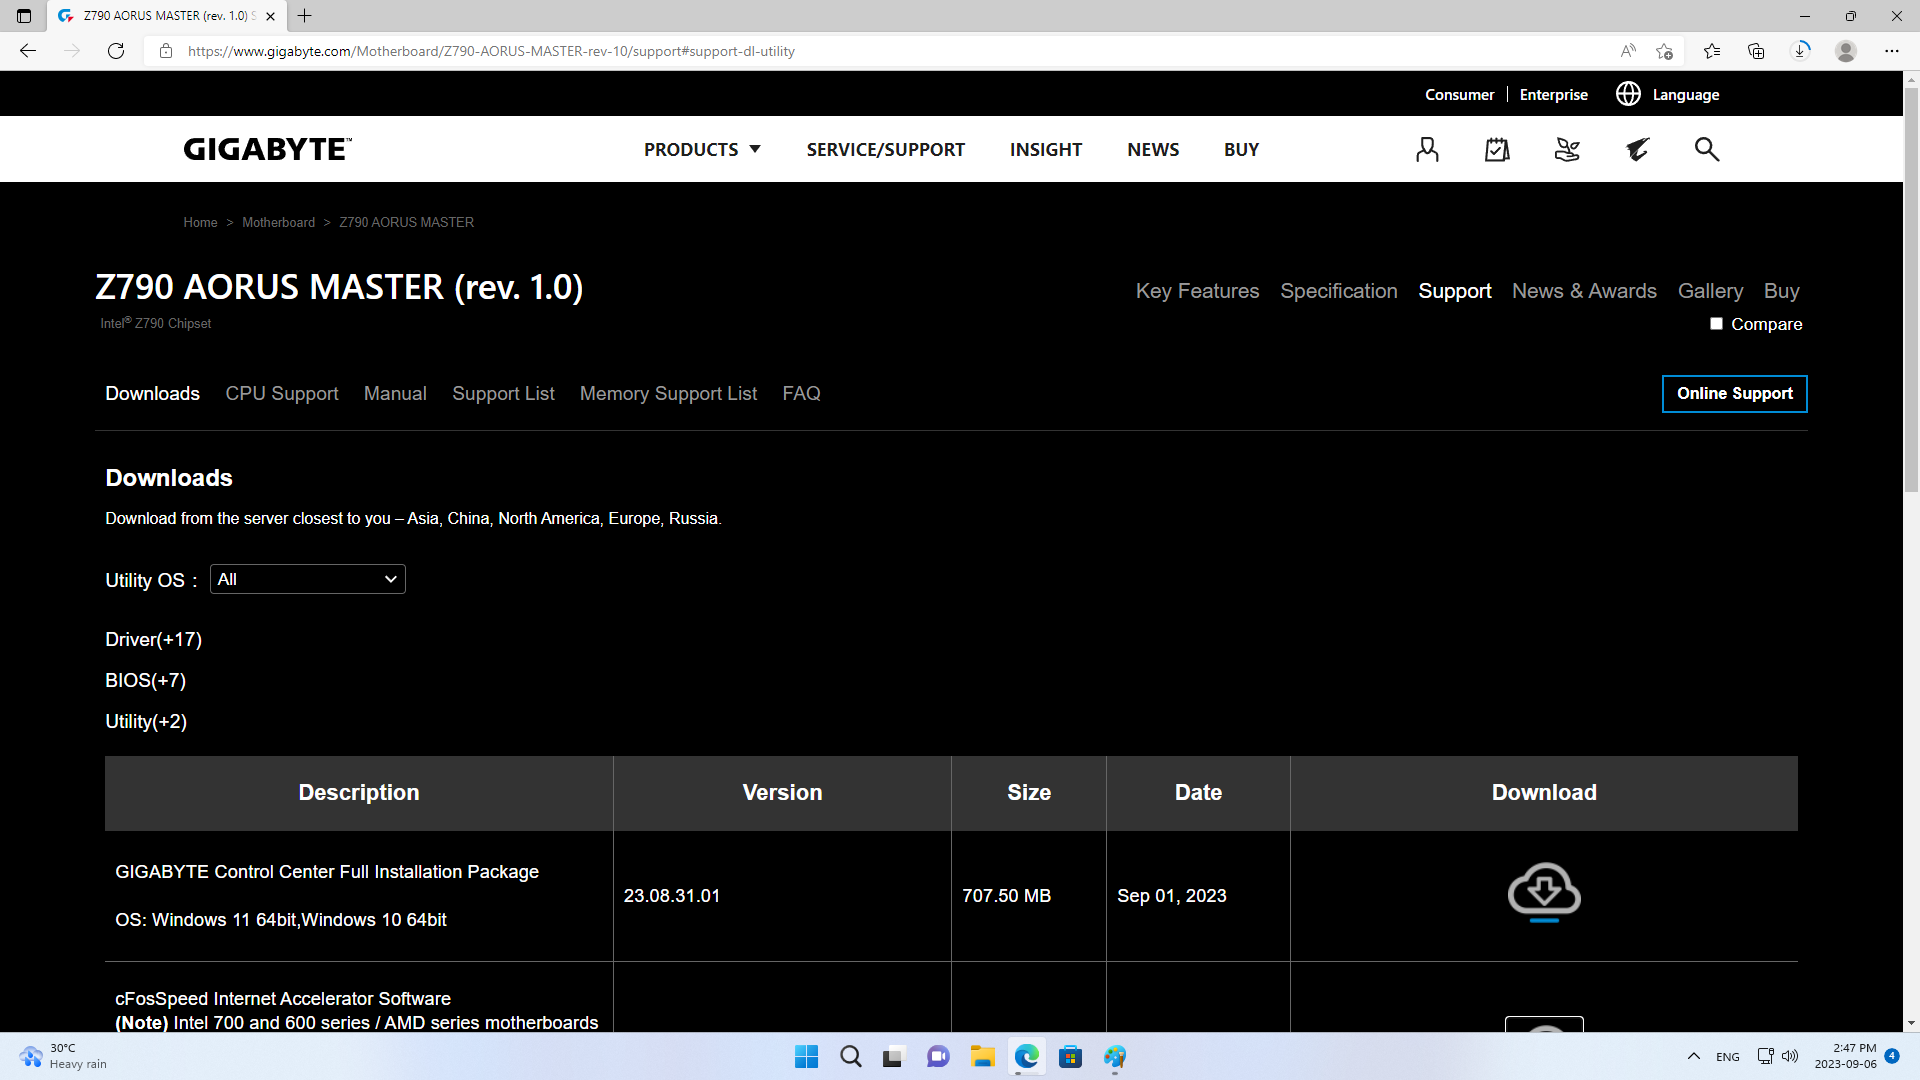The height and width of the screenshot is (1080, 1920).
Task: Open the browser Favorites list icon
Action: point(1712,51)
